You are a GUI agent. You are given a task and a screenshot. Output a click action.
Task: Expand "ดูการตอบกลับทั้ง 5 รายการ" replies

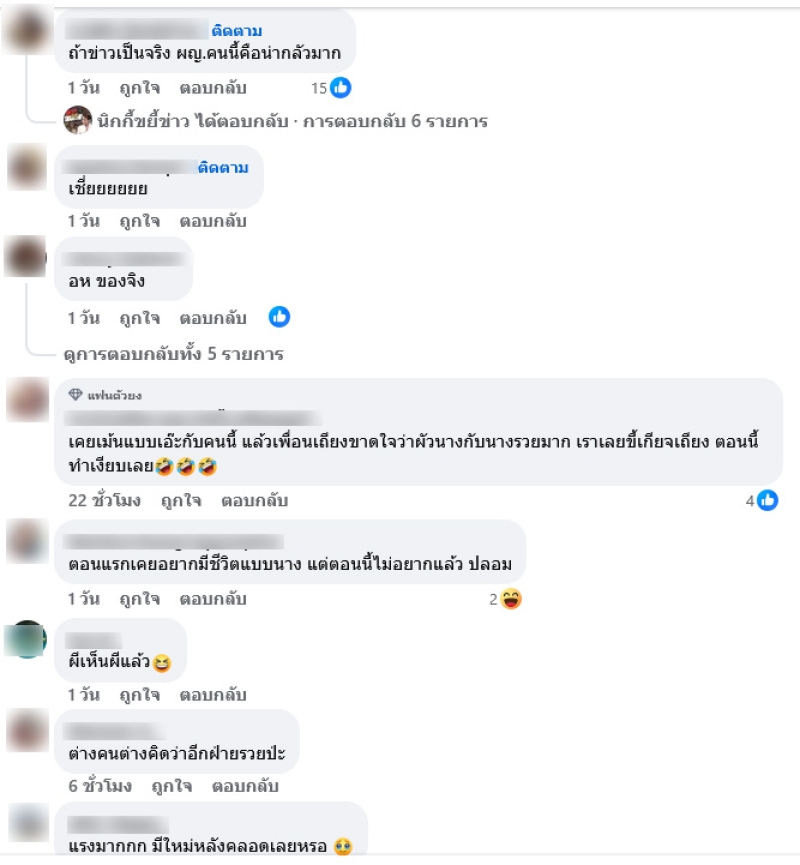[x=173, y=354]
